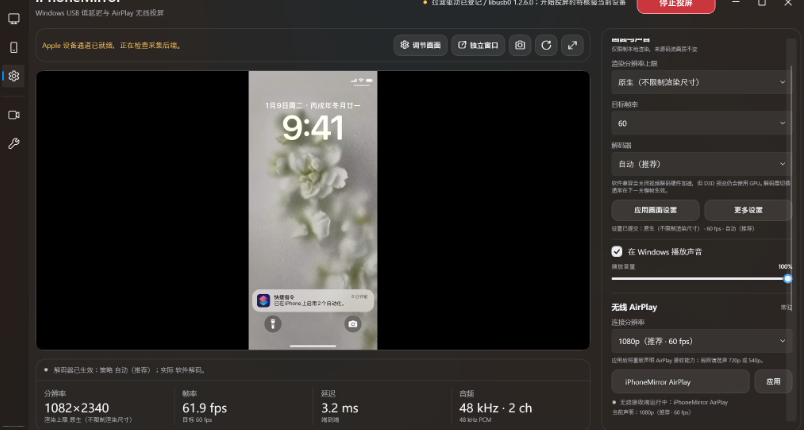The image size is (804, 430).
Task: Click the 调节画面 adjust picture button
Action: (420, 45)
